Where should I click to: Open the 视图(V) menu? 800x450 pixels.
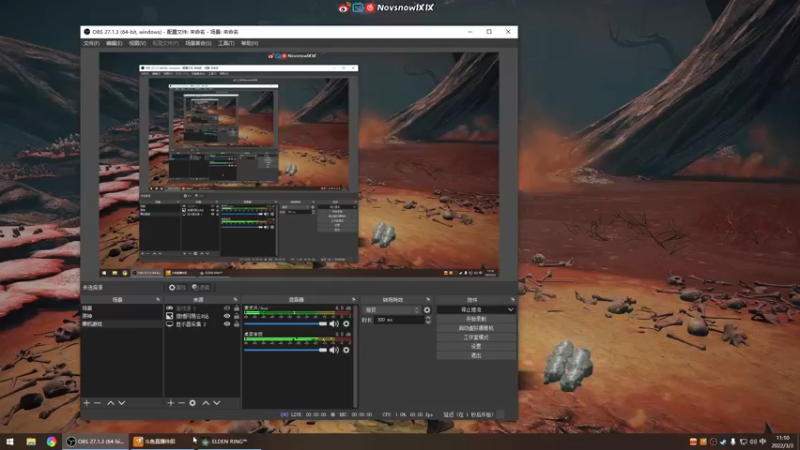coord(137,43)
